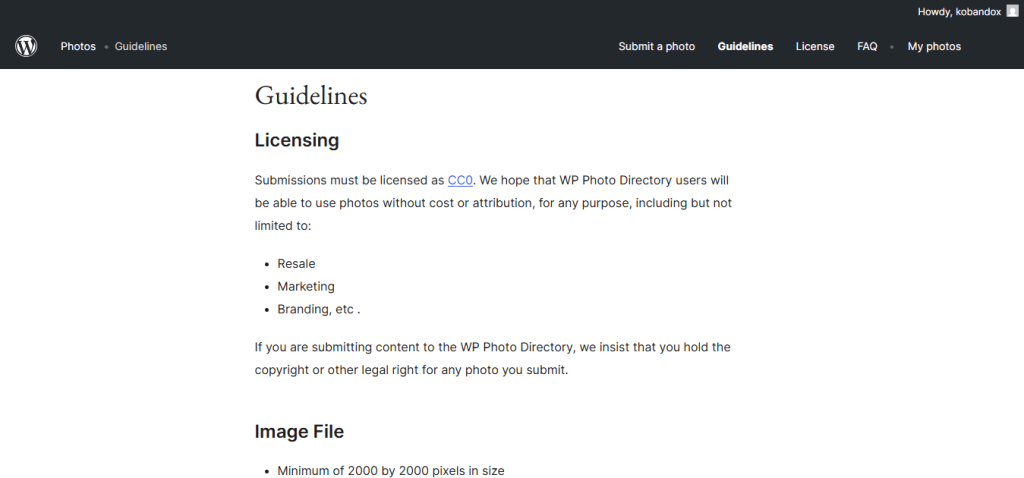Open My photos from navigation
The image size is (1024, 478).
coord(934,46)
